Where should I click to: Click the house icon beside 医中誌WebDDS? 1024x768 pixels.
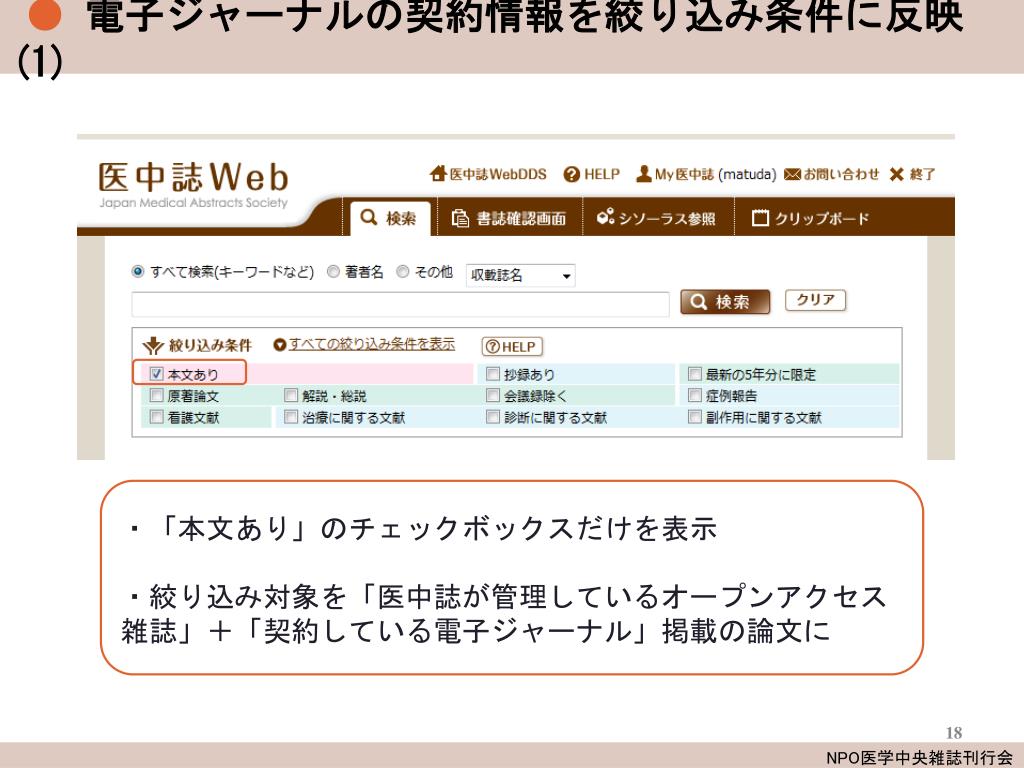pos(438,174)
